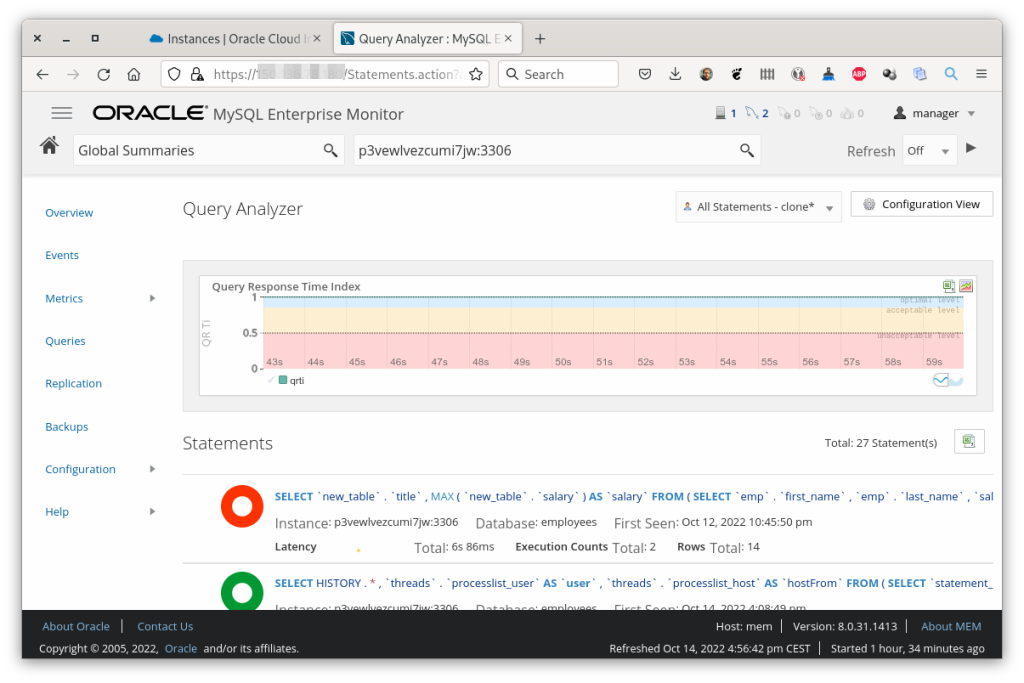This screenshot has width=1024, height=683.
Task: Open the Contact Us footer link
Action: click(x=165, y=626)
